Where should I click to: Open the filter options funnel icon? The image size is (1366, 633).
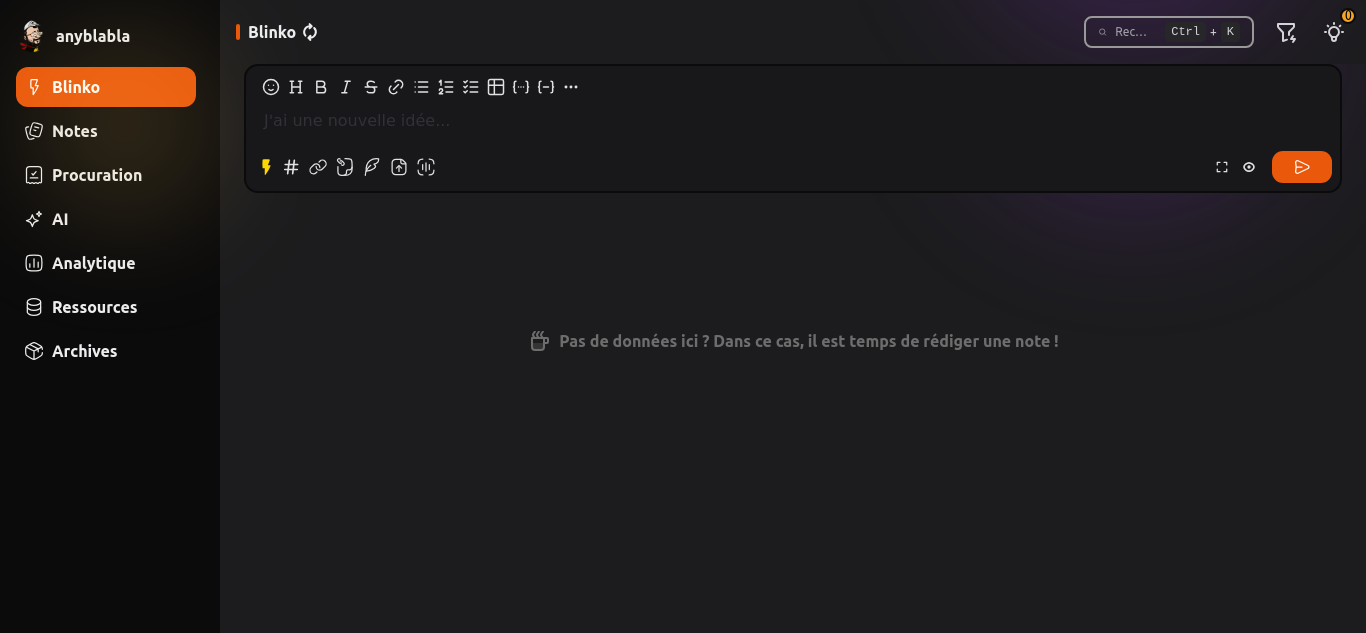pyautogui.click(x=1286, y=32)
